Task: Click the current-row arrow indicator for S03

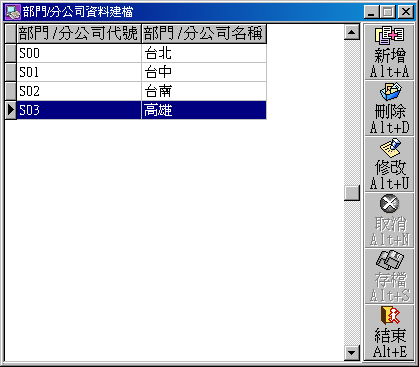Action: pyautogui.click(x=11, y=110)
